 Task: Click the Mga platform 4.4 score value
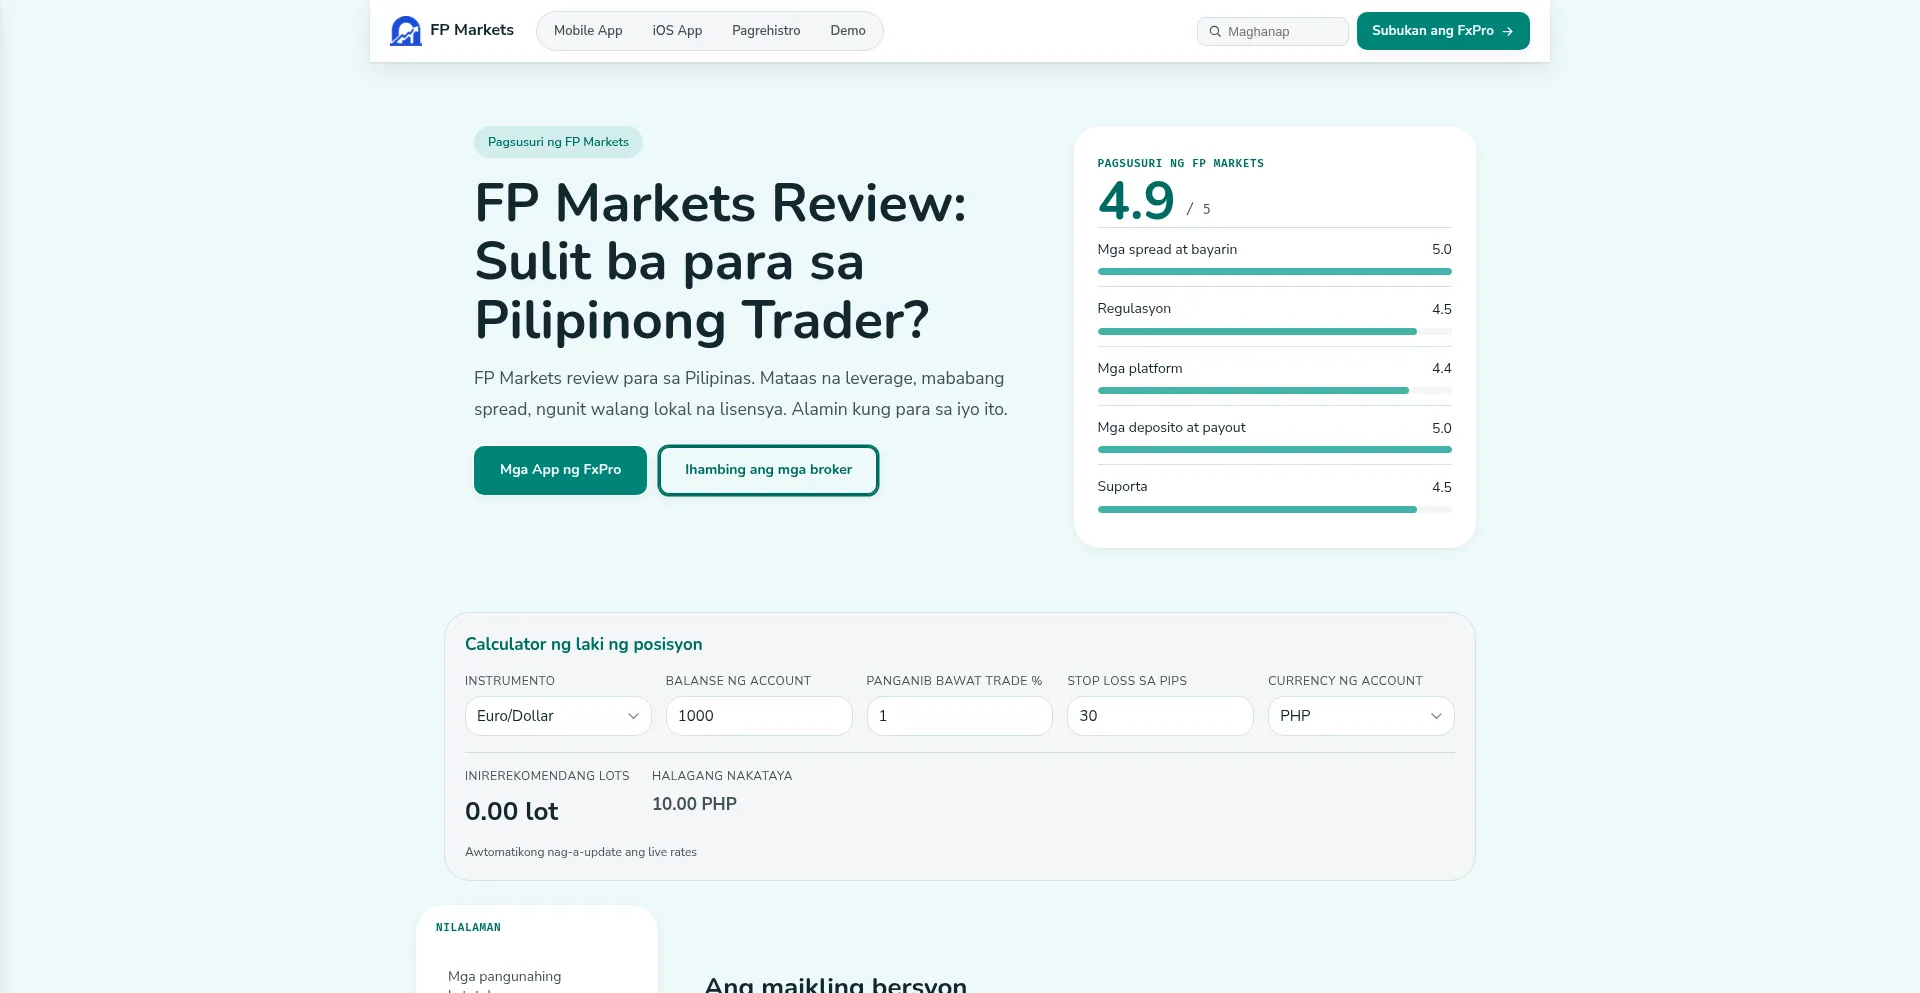tap(1441, 368)
